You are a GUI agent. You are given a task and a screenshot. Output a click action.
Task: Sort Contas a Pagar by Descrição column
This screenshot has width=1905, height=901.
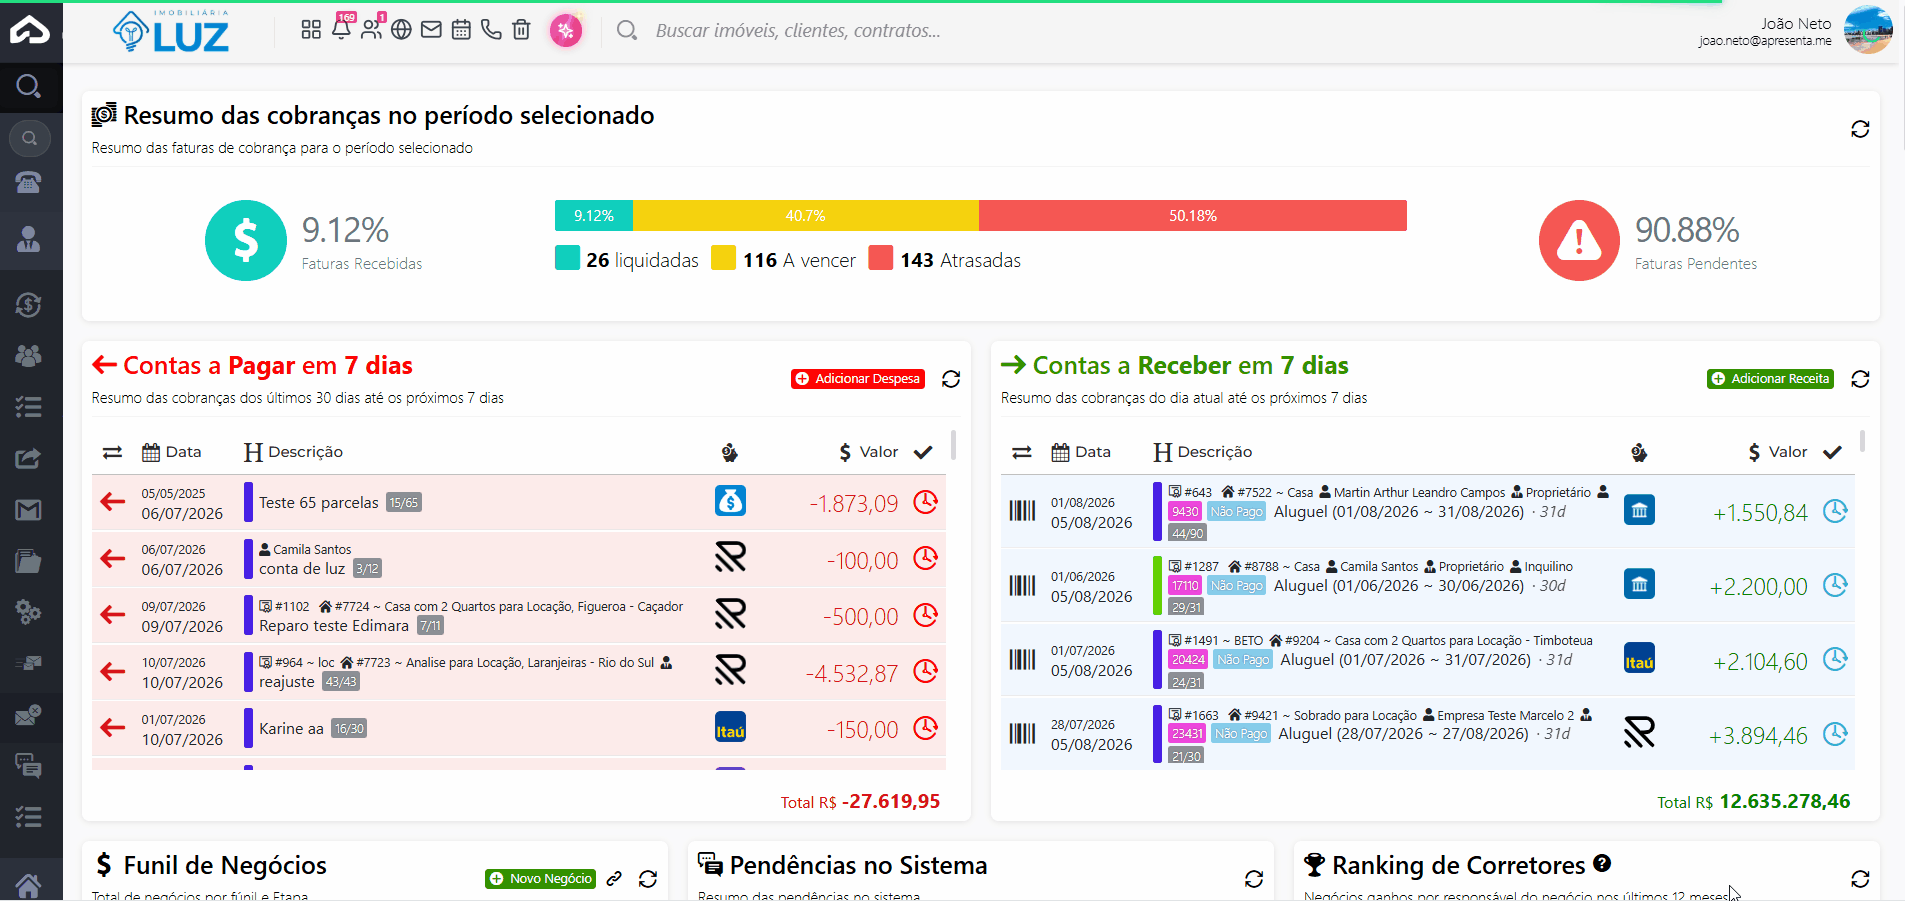(x=293, y=452)
